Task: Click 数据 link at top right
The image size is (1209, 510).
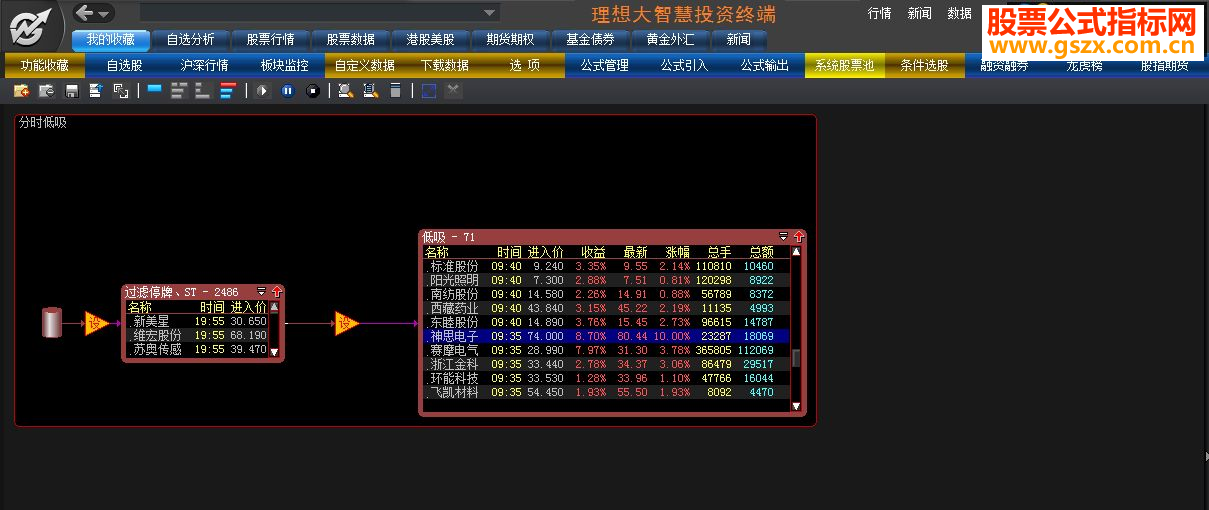Action: (959, 14)
